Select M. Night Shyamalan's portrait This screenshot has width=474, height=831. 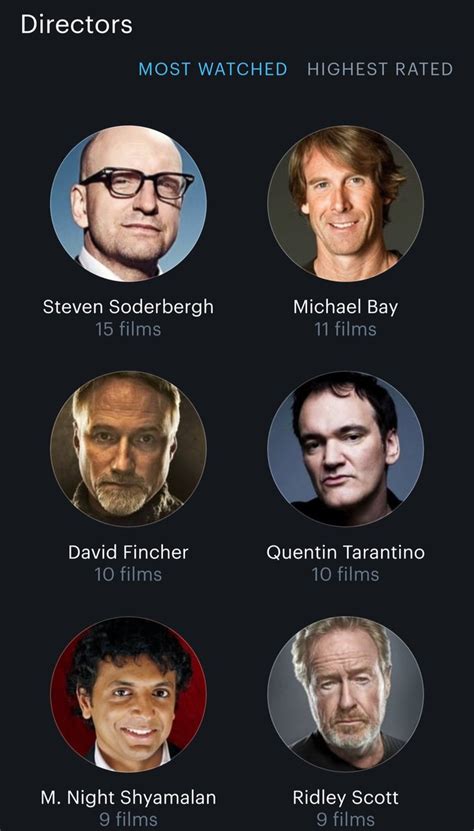pyautogui.click(x=128, y=694)
